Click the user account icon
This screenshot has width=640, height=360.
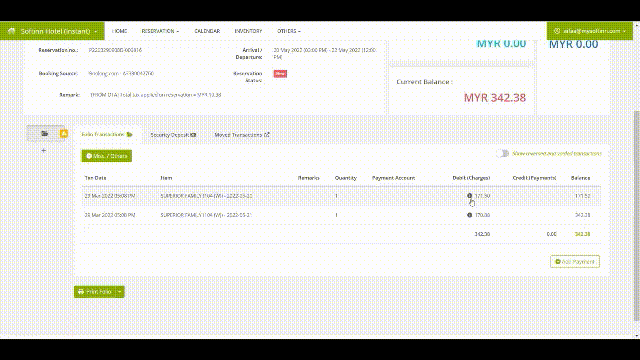[x=556, y=31]
